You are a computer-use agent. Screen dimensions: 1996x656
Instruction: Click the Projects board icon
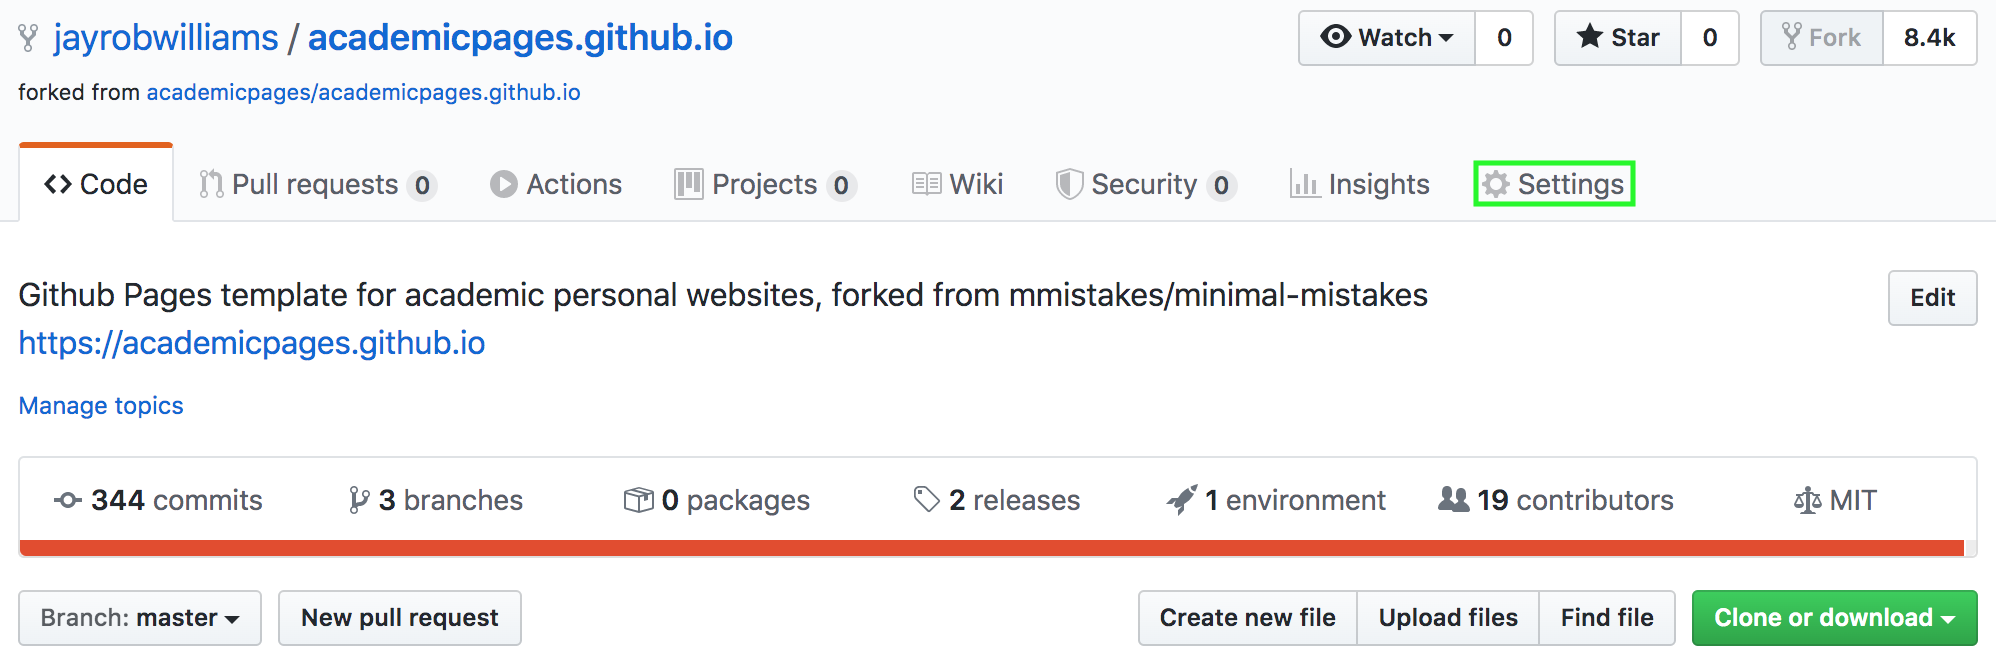click(x=688, y=184)
